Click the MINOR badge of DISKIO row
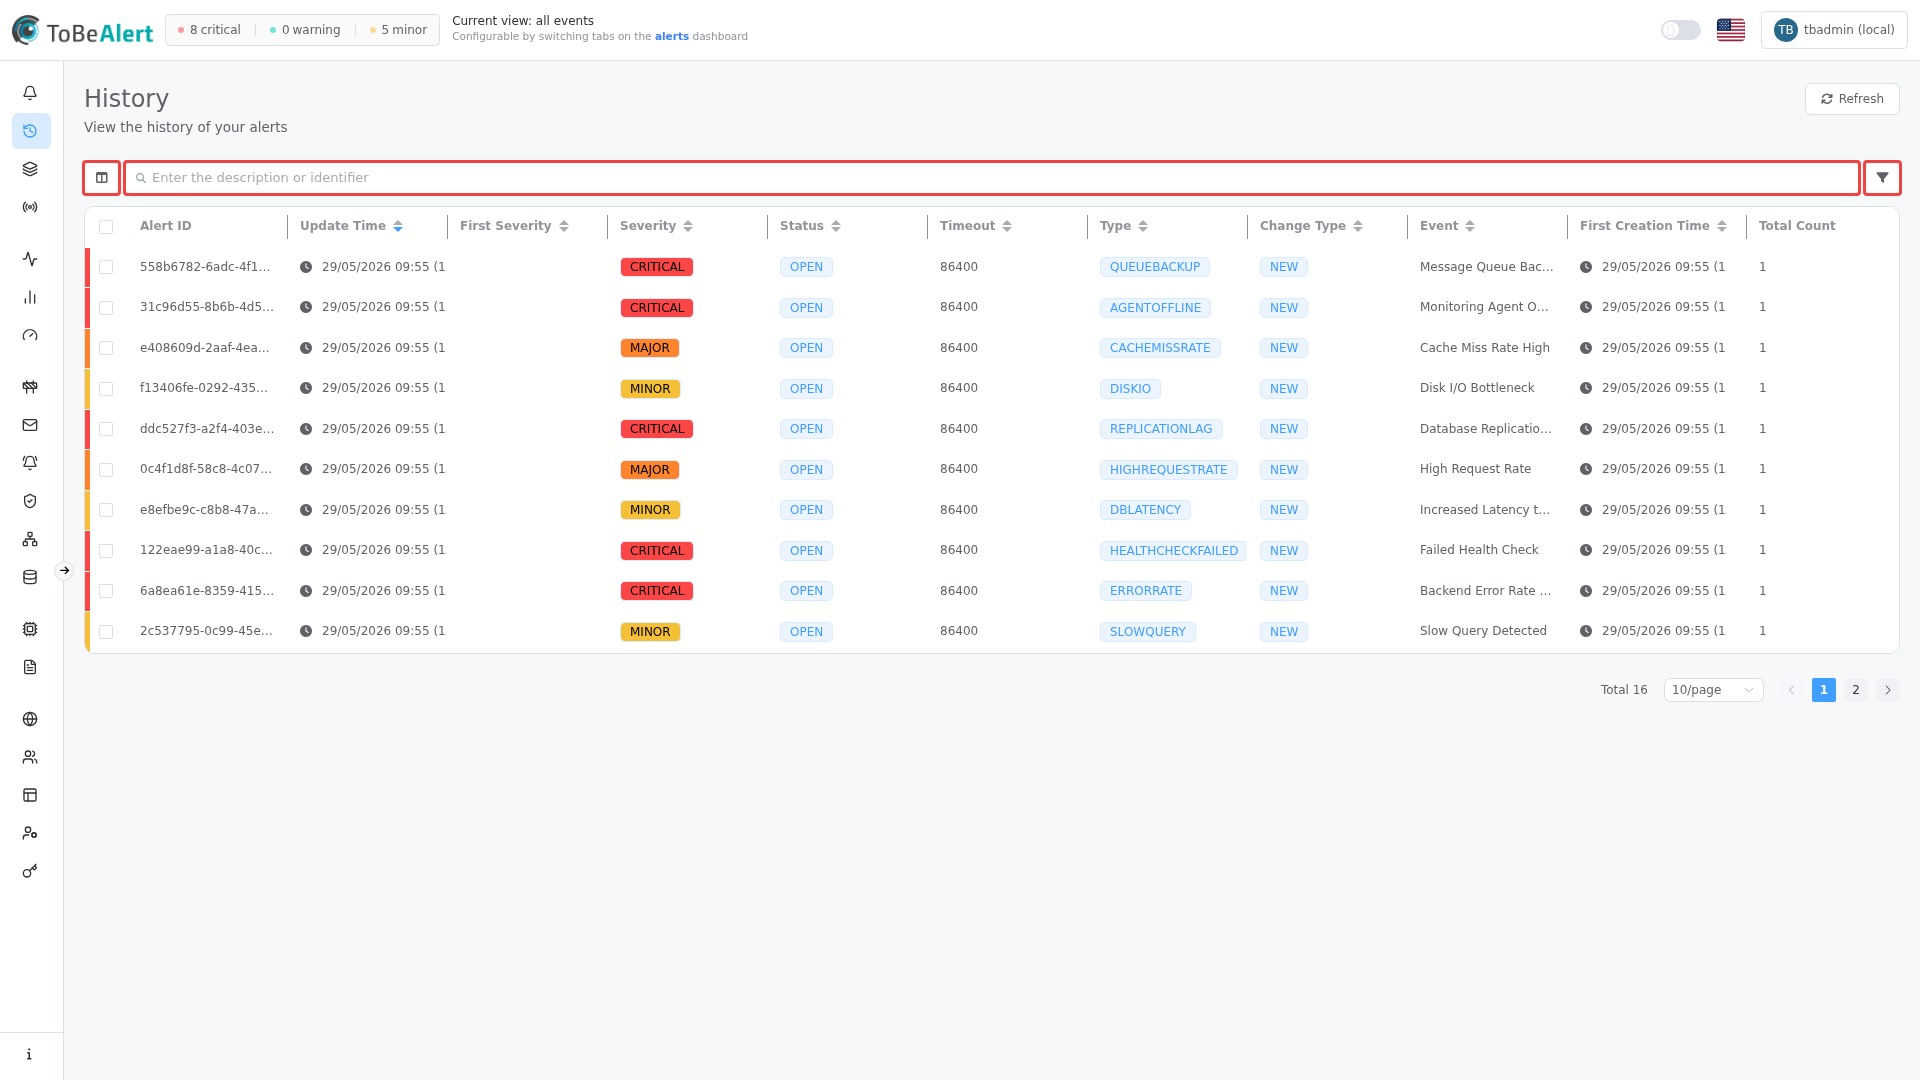 pyautogui.click(x=650, y=389)
